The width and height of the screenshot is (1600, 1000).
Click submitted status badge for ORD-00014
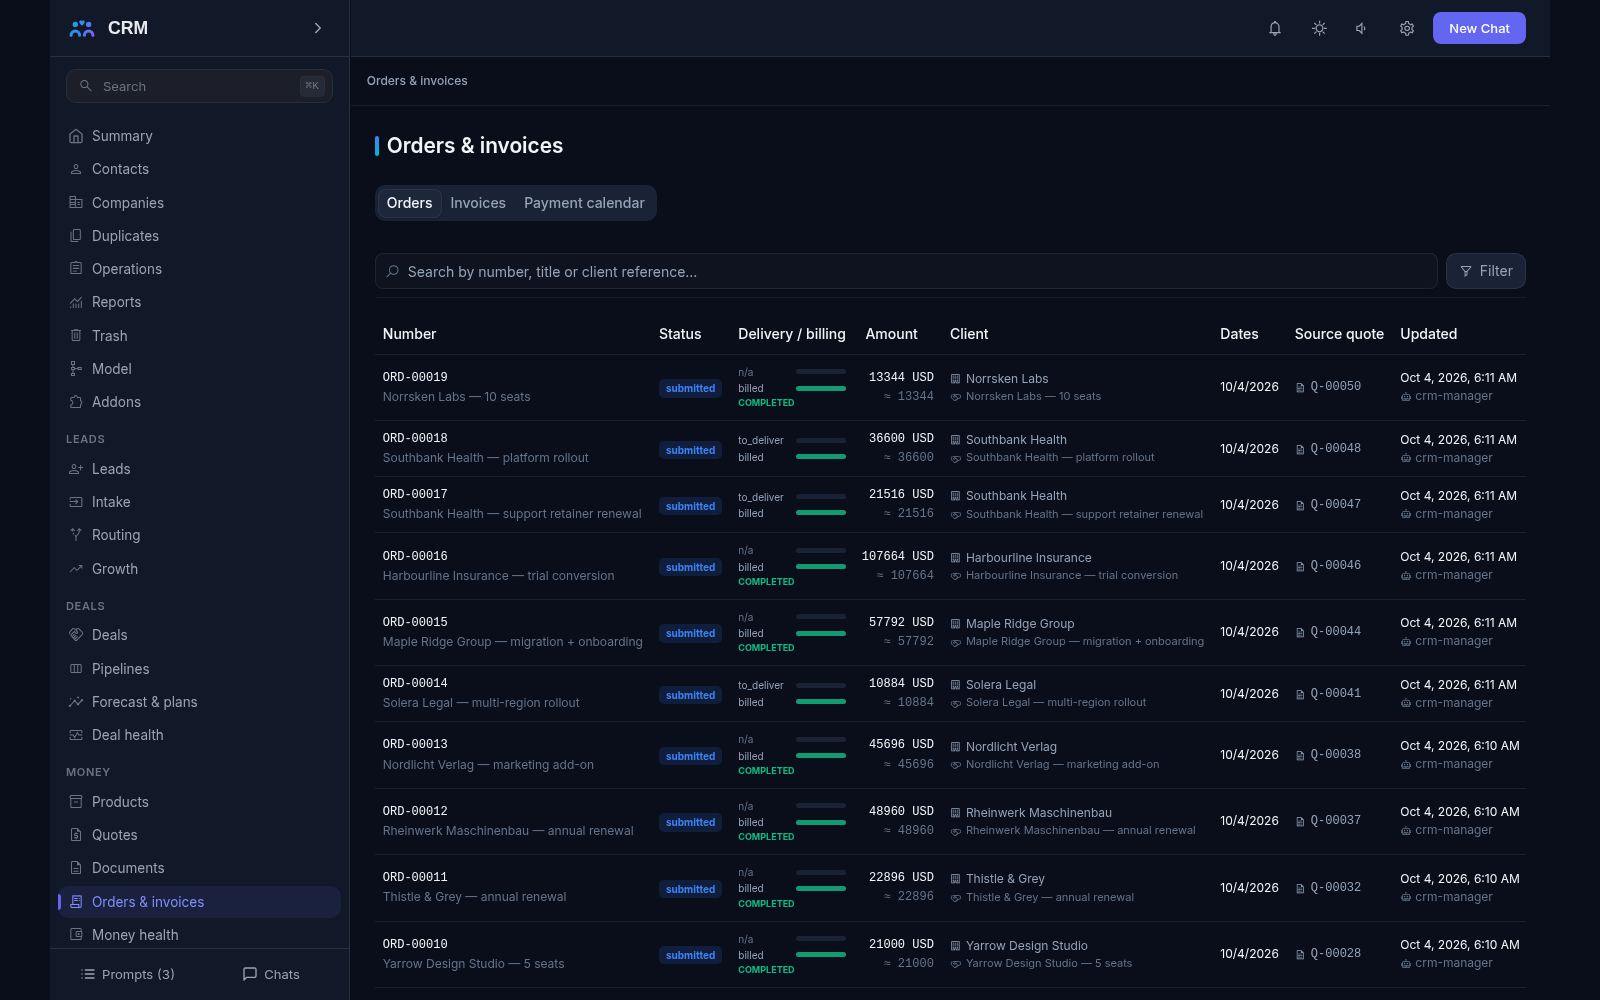690,695
